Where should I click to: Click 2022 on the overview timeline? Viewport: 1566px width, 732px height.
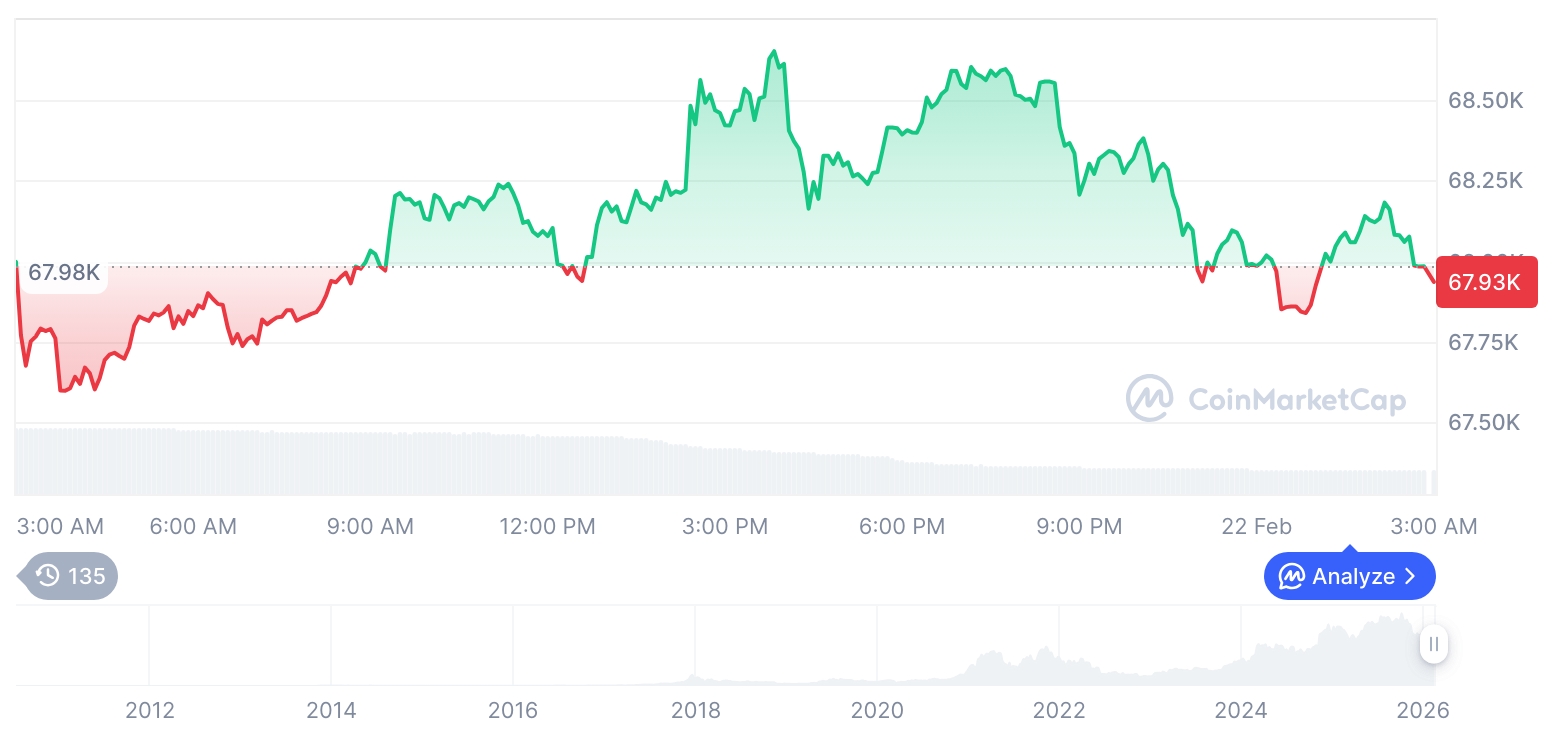(x=1058, y=711)
